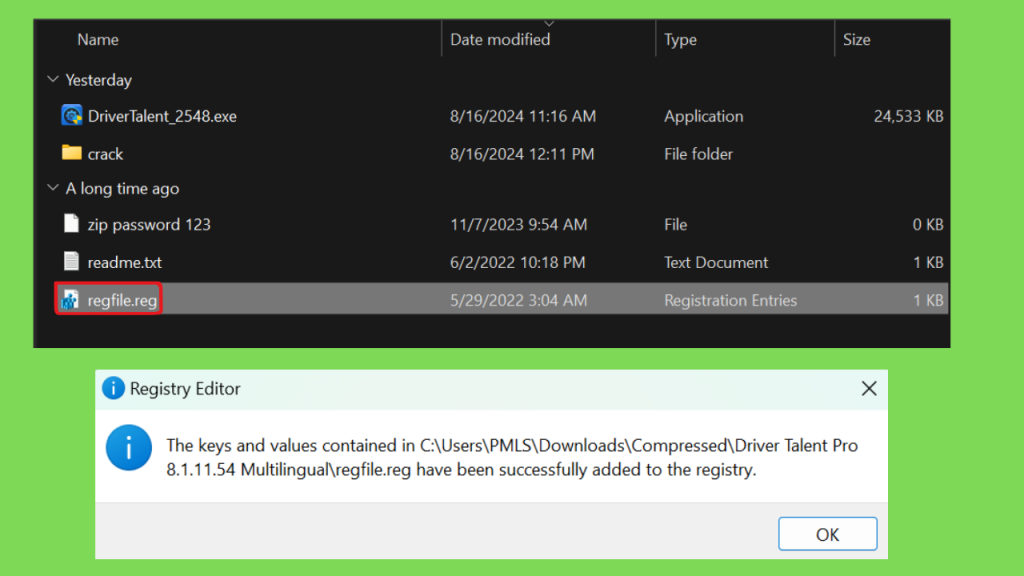Screen dimensions: 1024x576
Task: Click the Application type cell
Action: (703, 116)
